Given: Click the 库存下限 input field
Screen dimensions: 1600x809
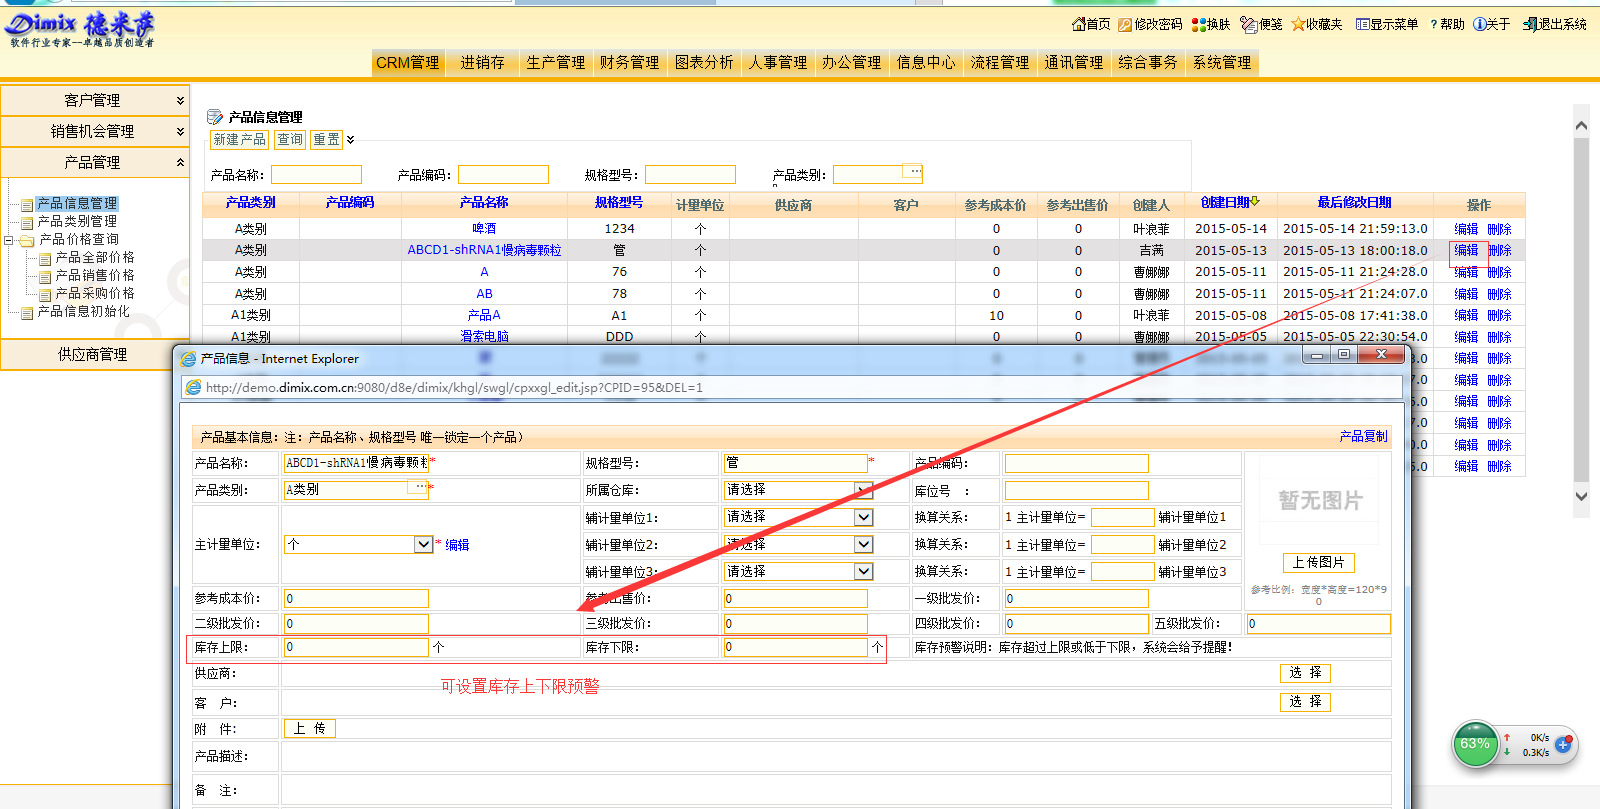Looking at the screenshot, I should pyautogui.click(x=795, y=647).
